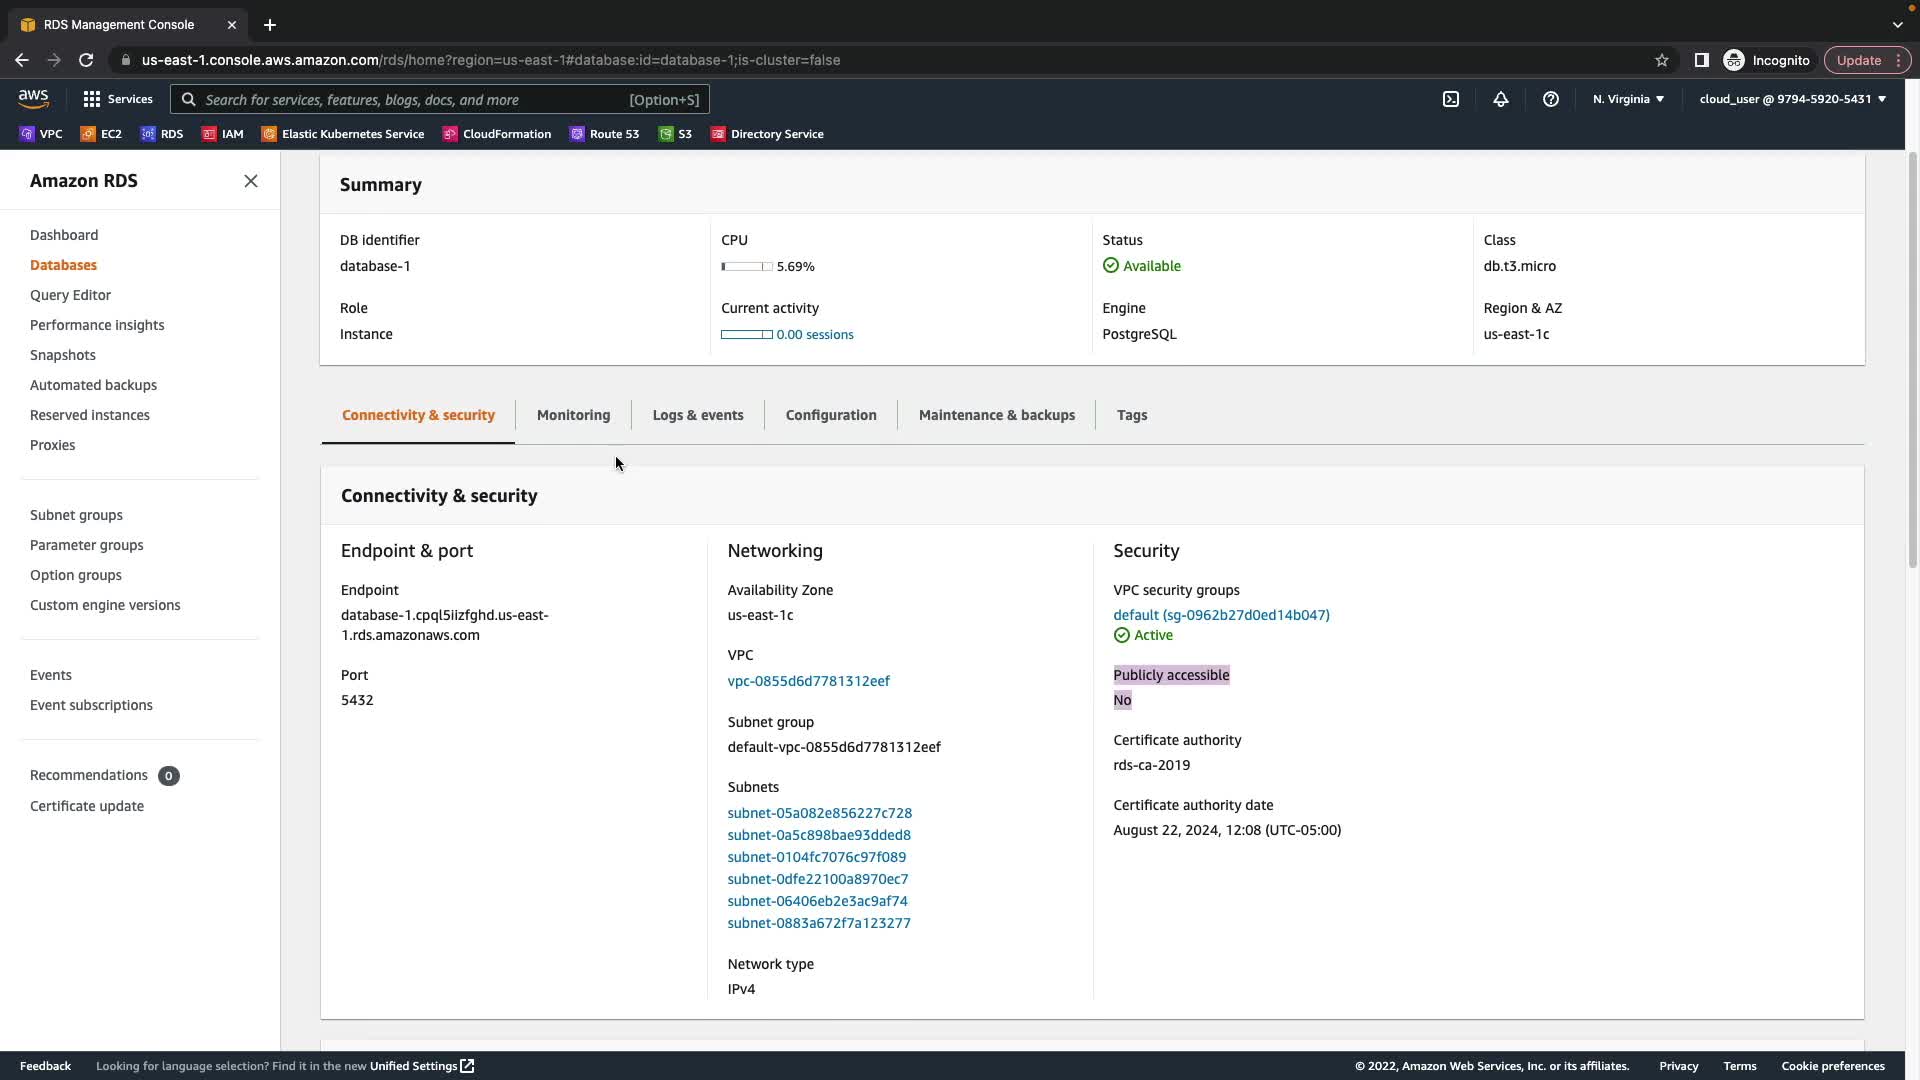Open the default security group link
This screenshot has width=1920, height=1080.
1221,615
